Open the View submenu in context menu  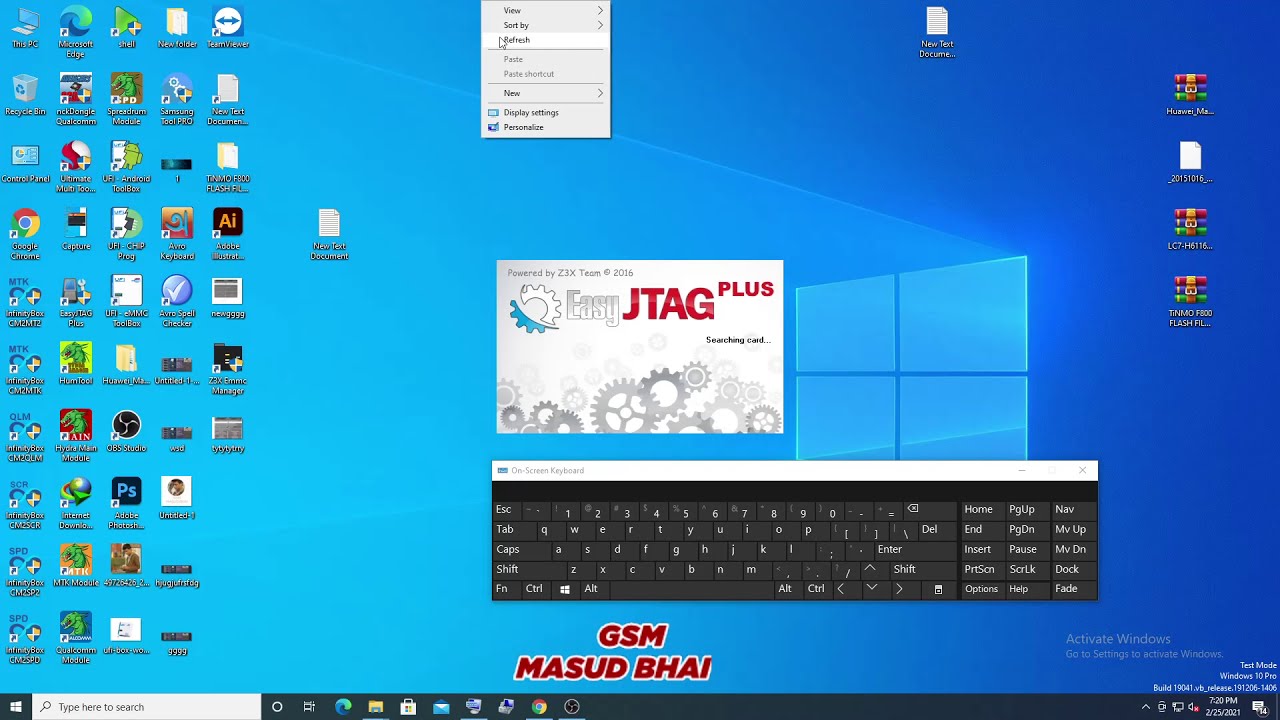click(546, 10)
